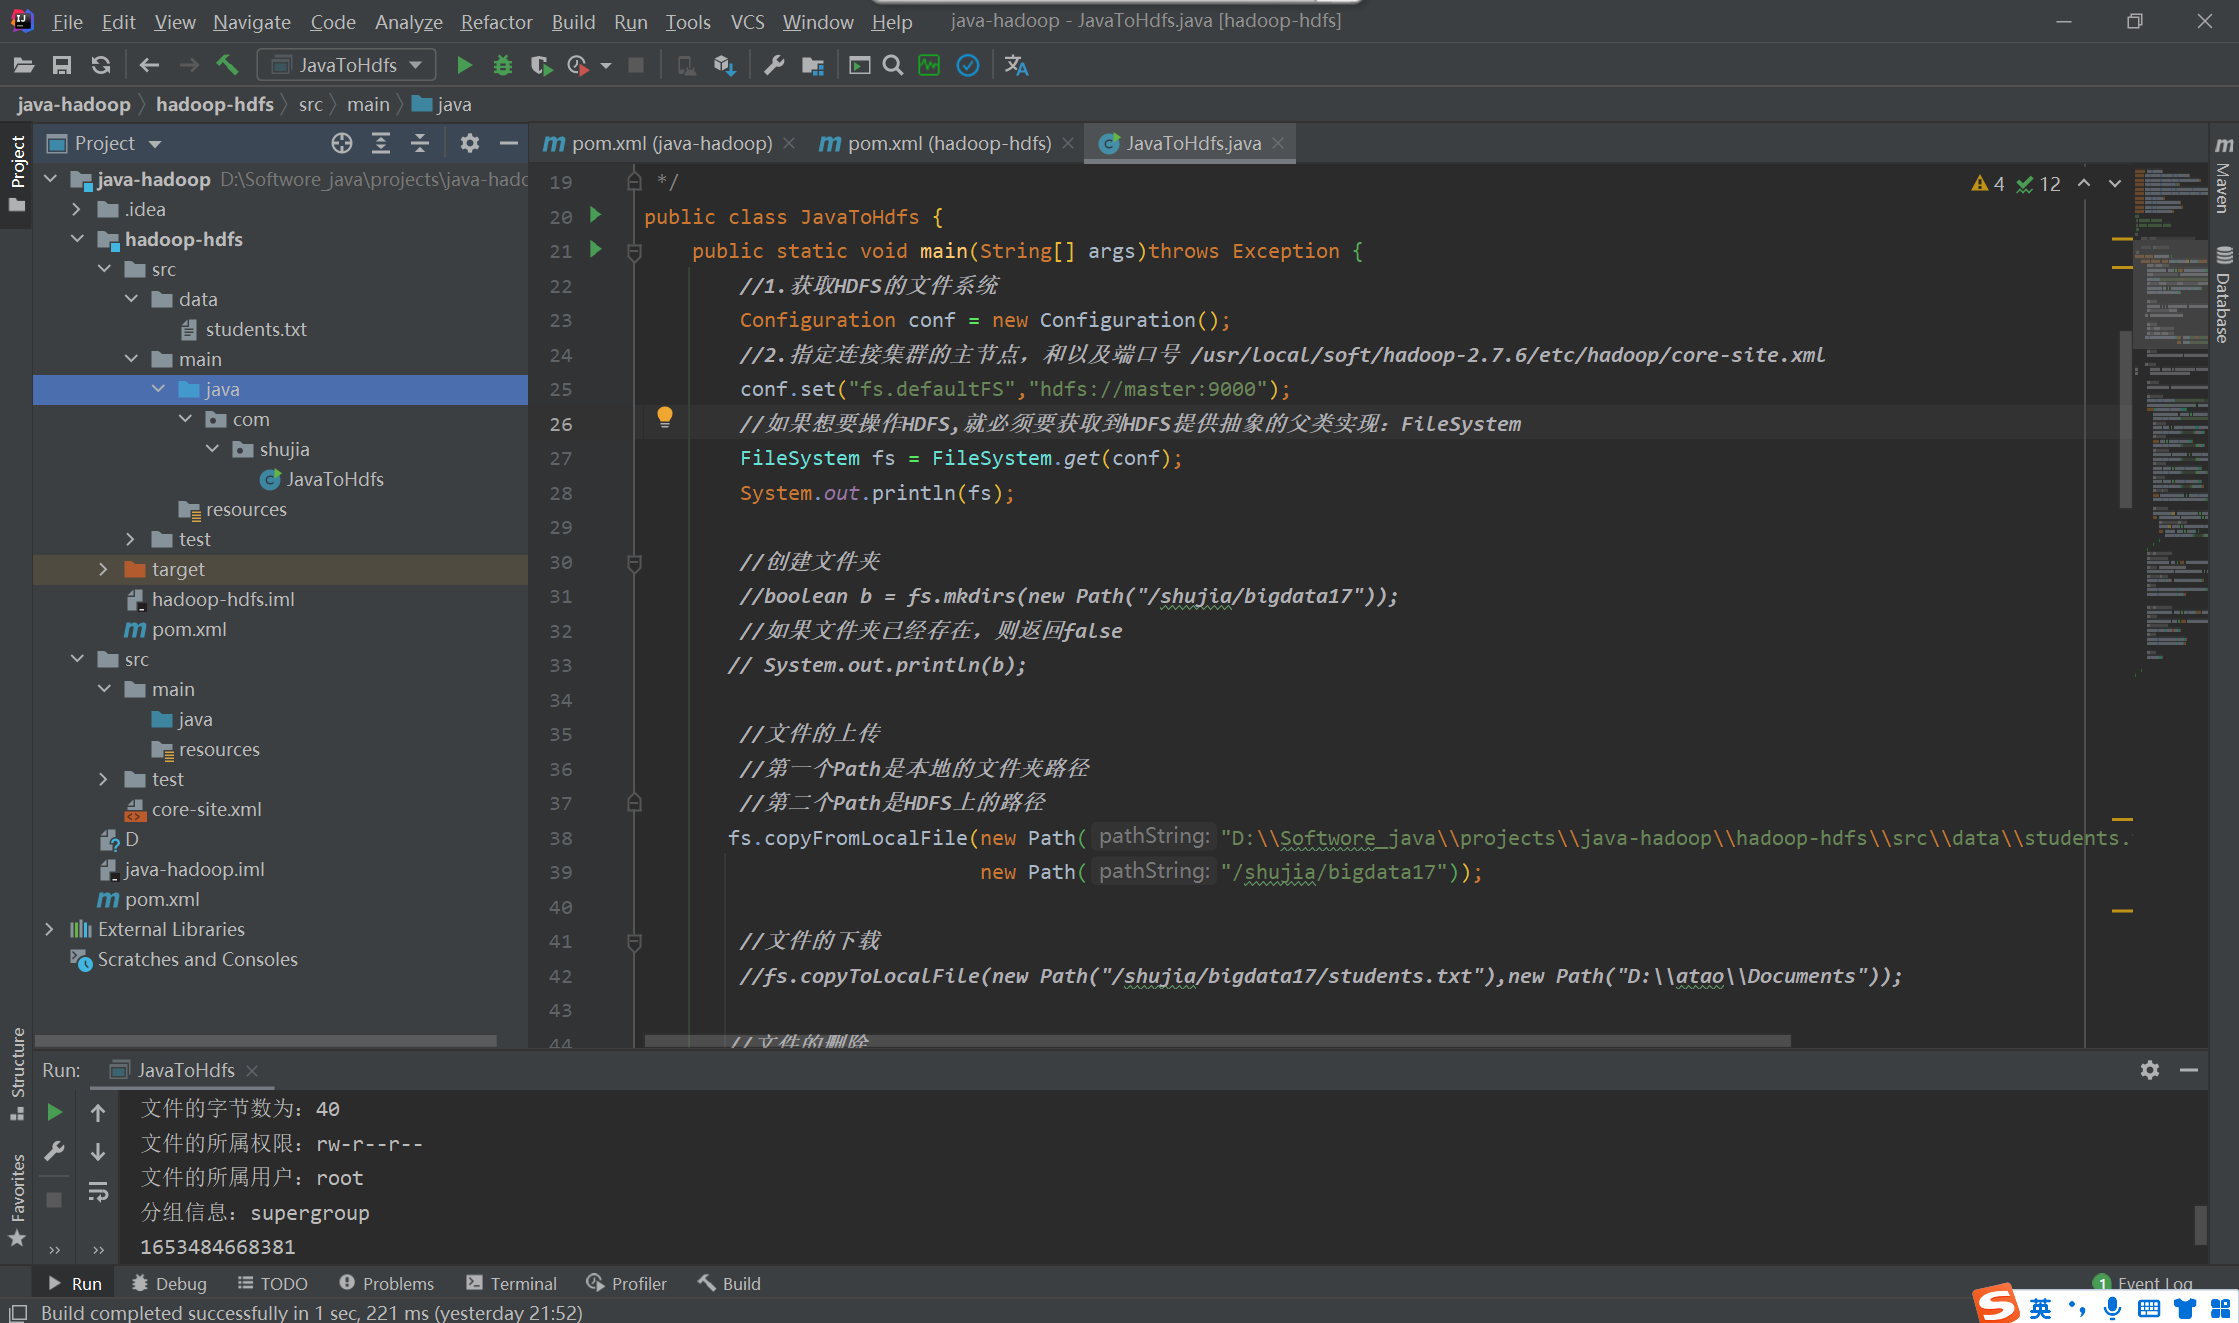
Task: Click the Translate toolbar icon
Action: tap(1016, 65)
